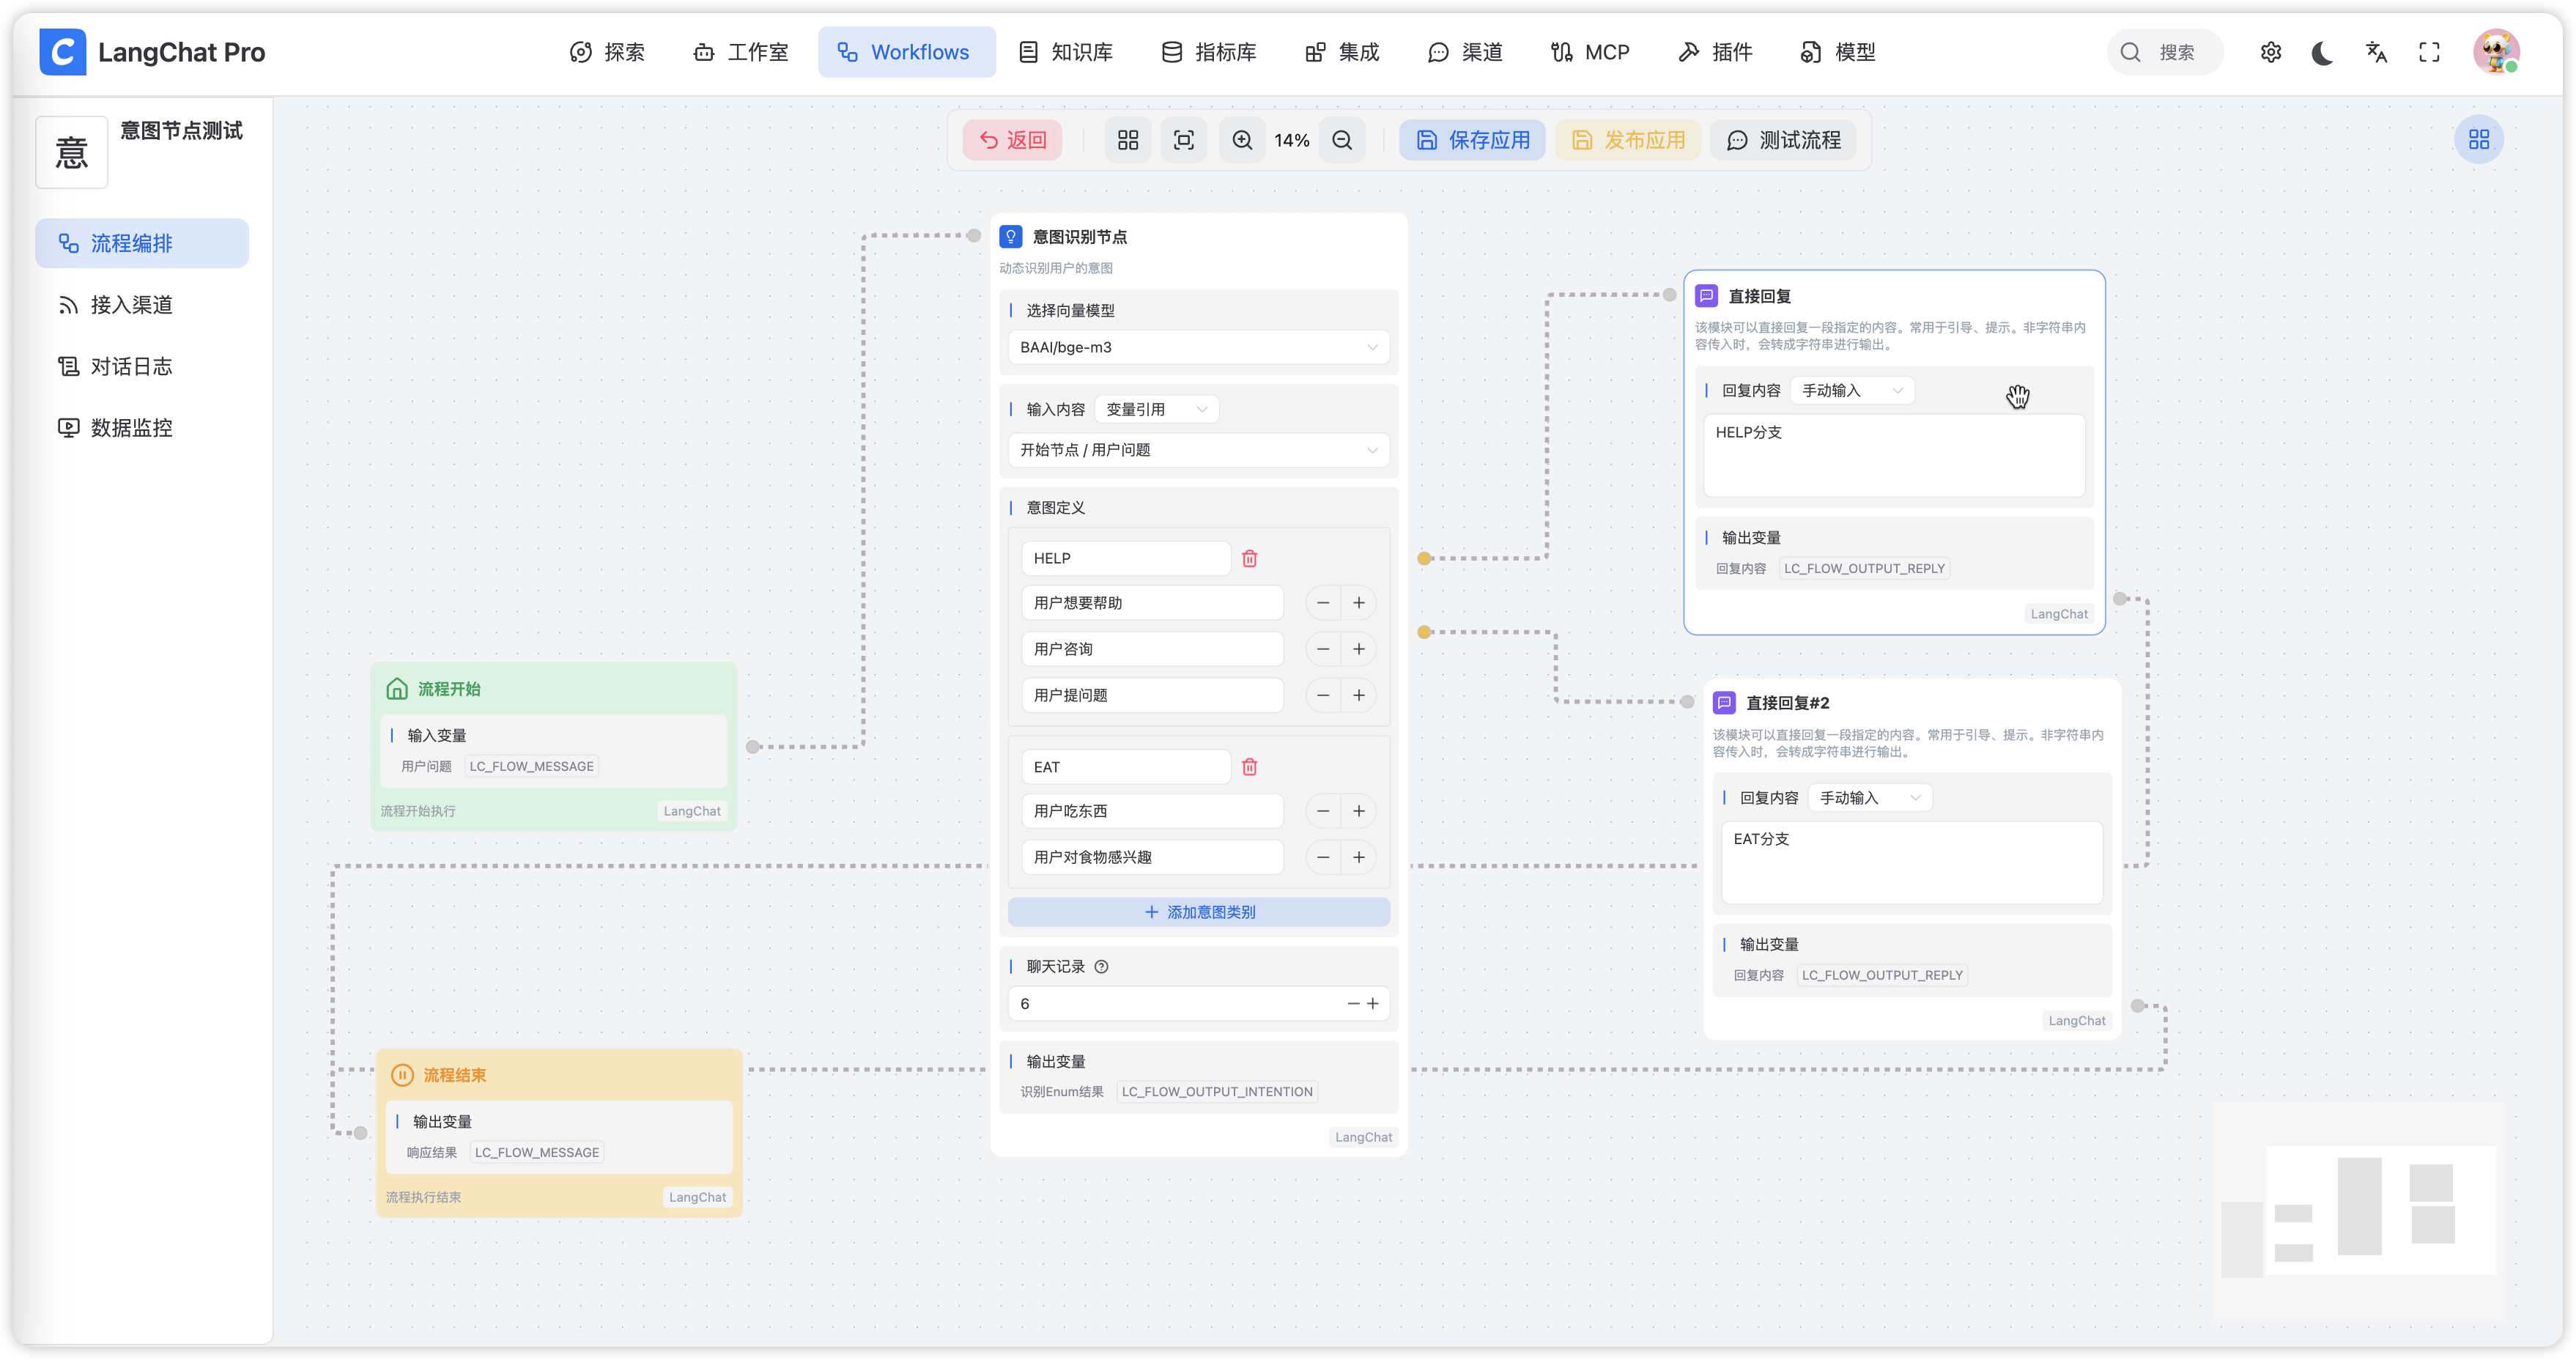The height and width of the screenshot is (1360, 2576).
Task: Delete the HELP intent with trash icon
Action: [x=1250, y=558]
